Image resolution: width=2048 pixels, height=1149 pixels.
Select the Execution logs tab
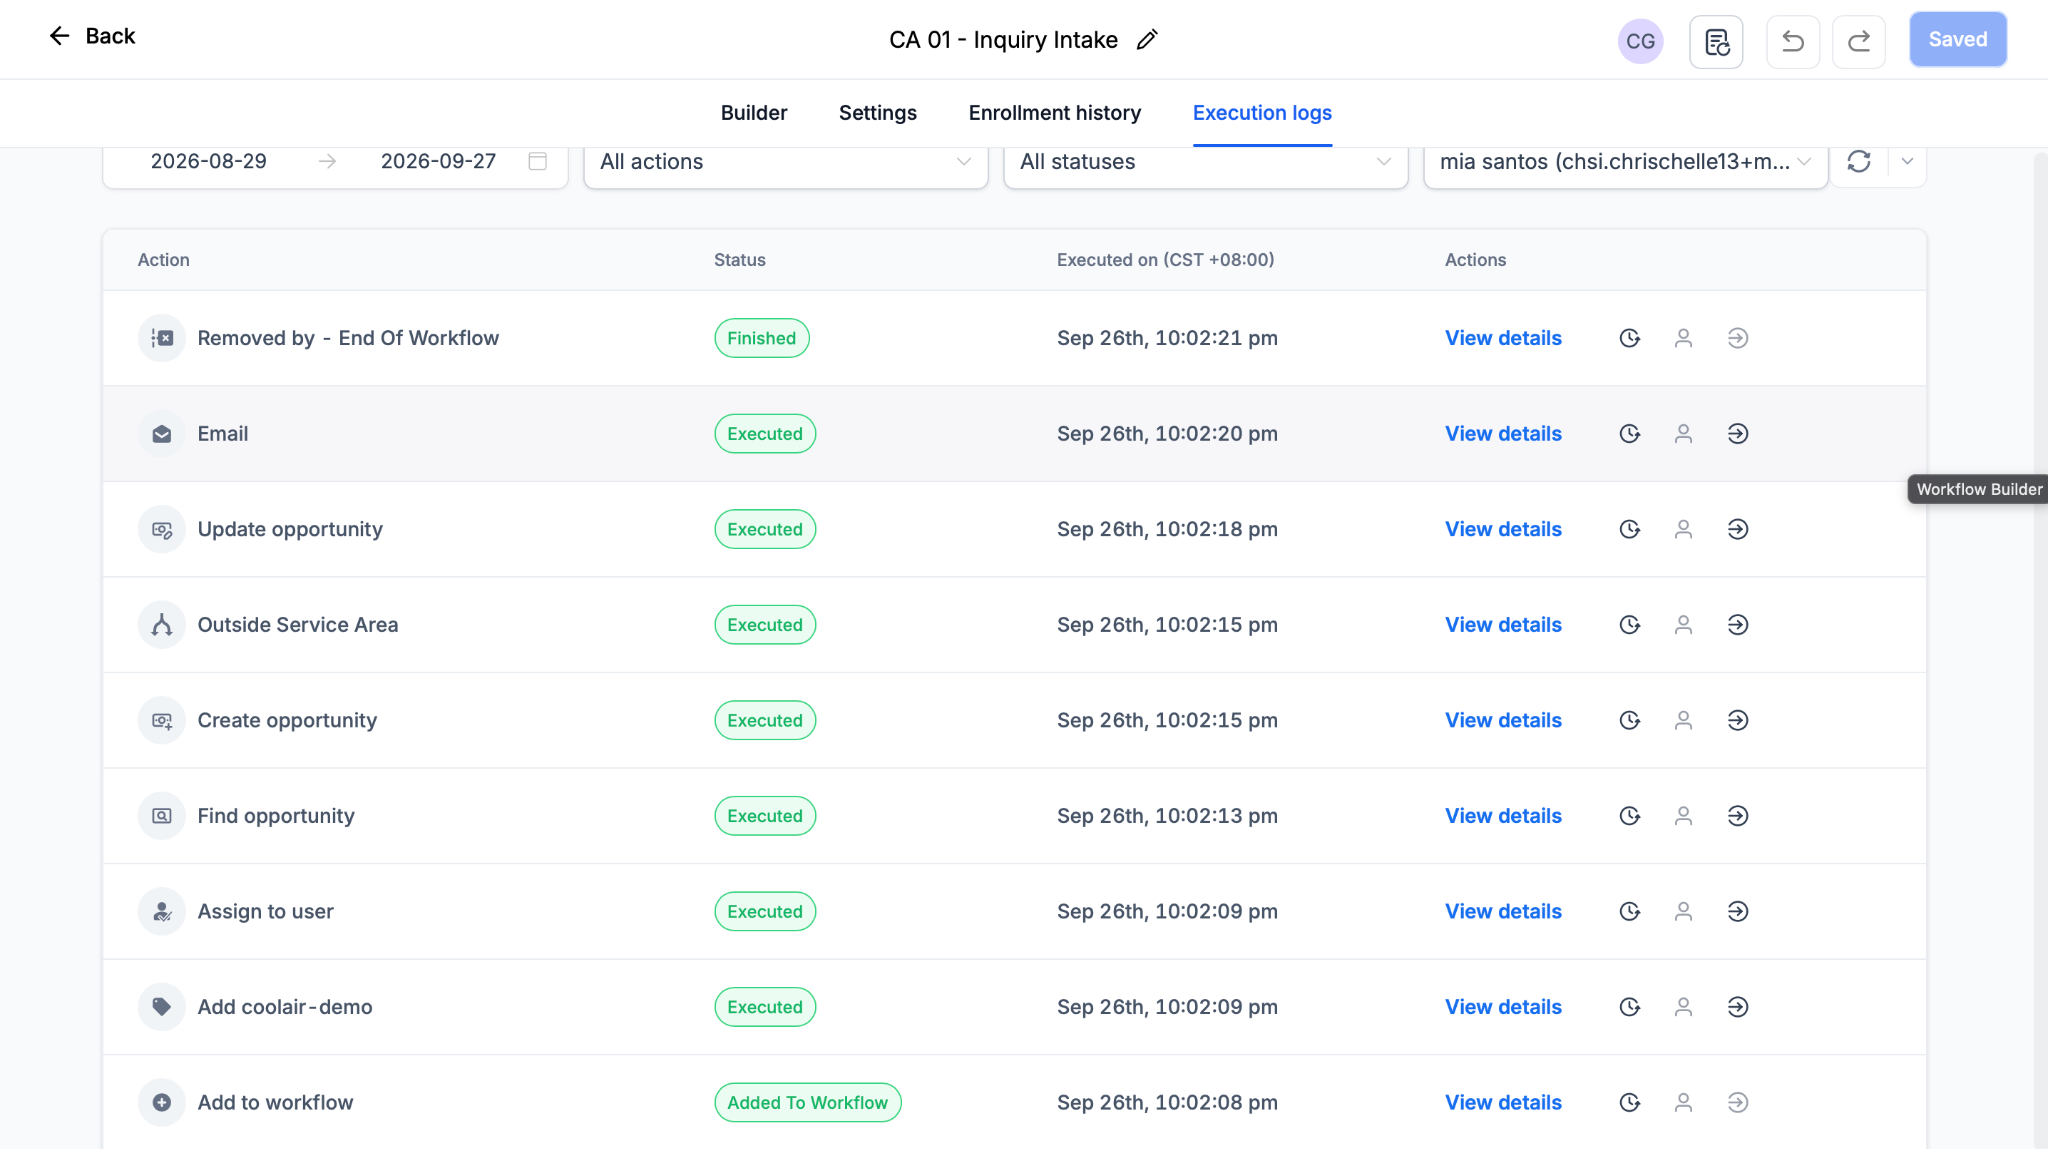tap(1262, 113)
